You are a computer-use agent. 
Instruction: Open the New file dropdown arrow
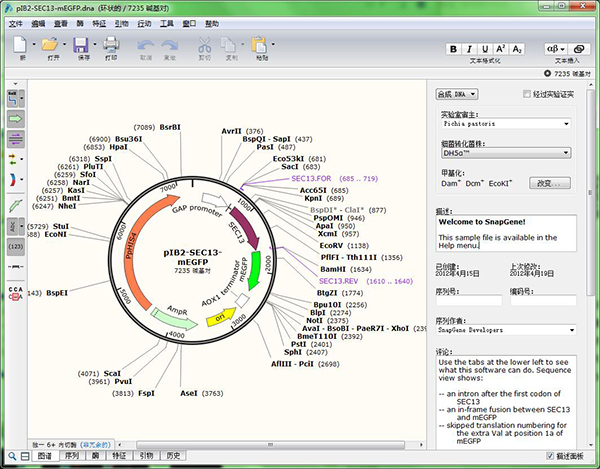tap(34, 44)
